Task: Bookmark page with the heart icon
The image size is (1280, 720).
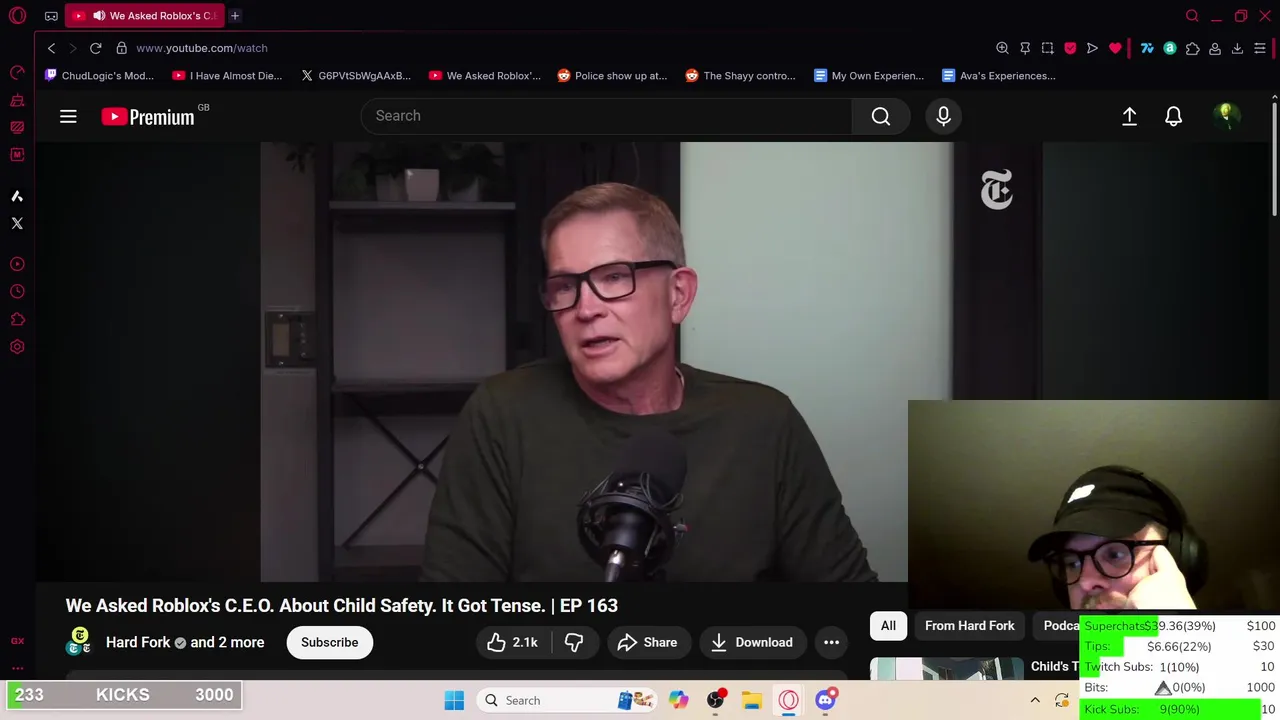Action: click(1115, 48)
